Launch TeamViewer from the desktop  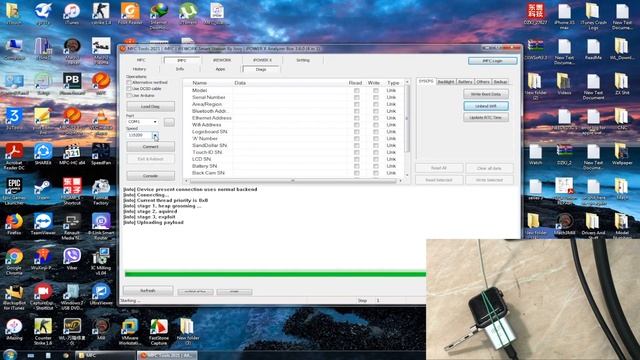click(43, 224)
